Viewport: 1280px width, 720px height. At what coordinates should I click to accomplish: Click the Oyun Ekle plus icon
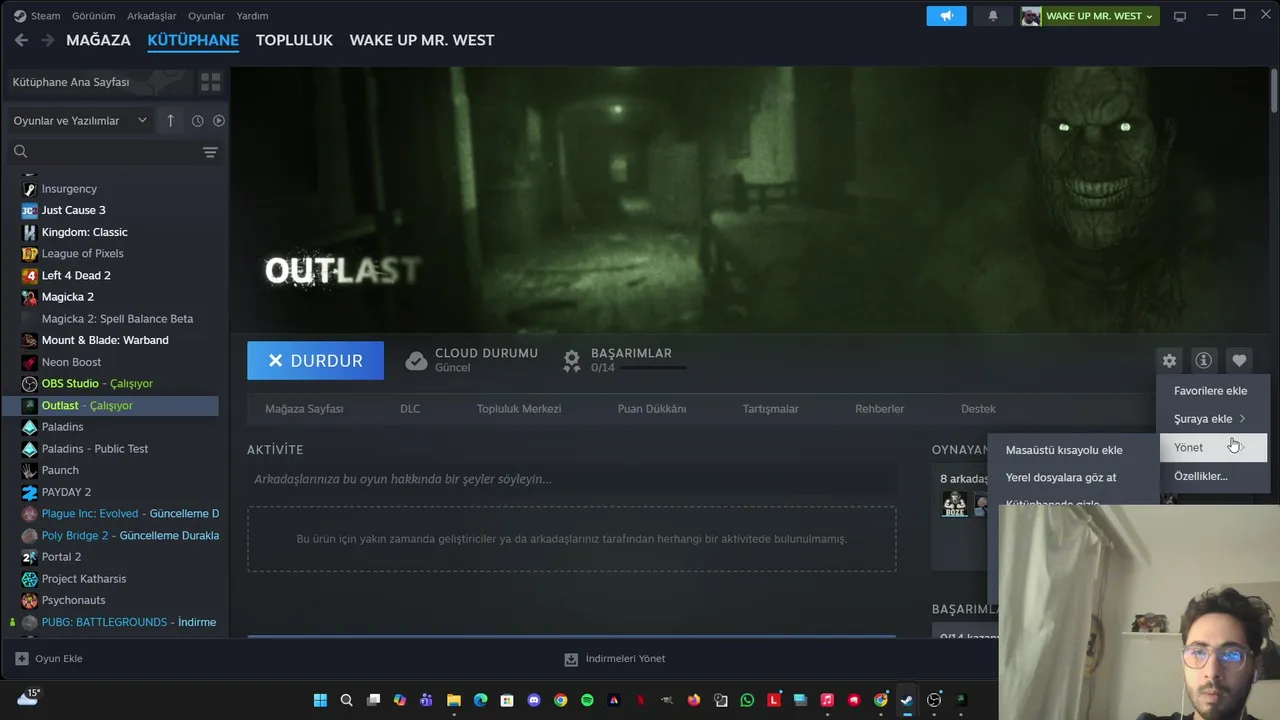click(22, 659)
